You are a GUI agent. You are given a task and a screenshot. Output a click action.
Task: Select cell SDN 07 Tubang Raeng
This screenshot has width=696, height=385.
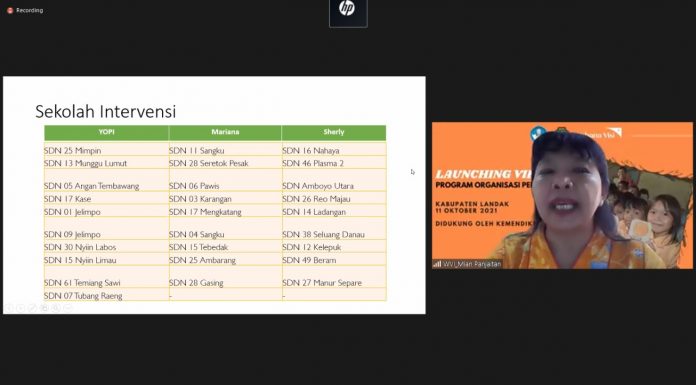pos(107,295)
